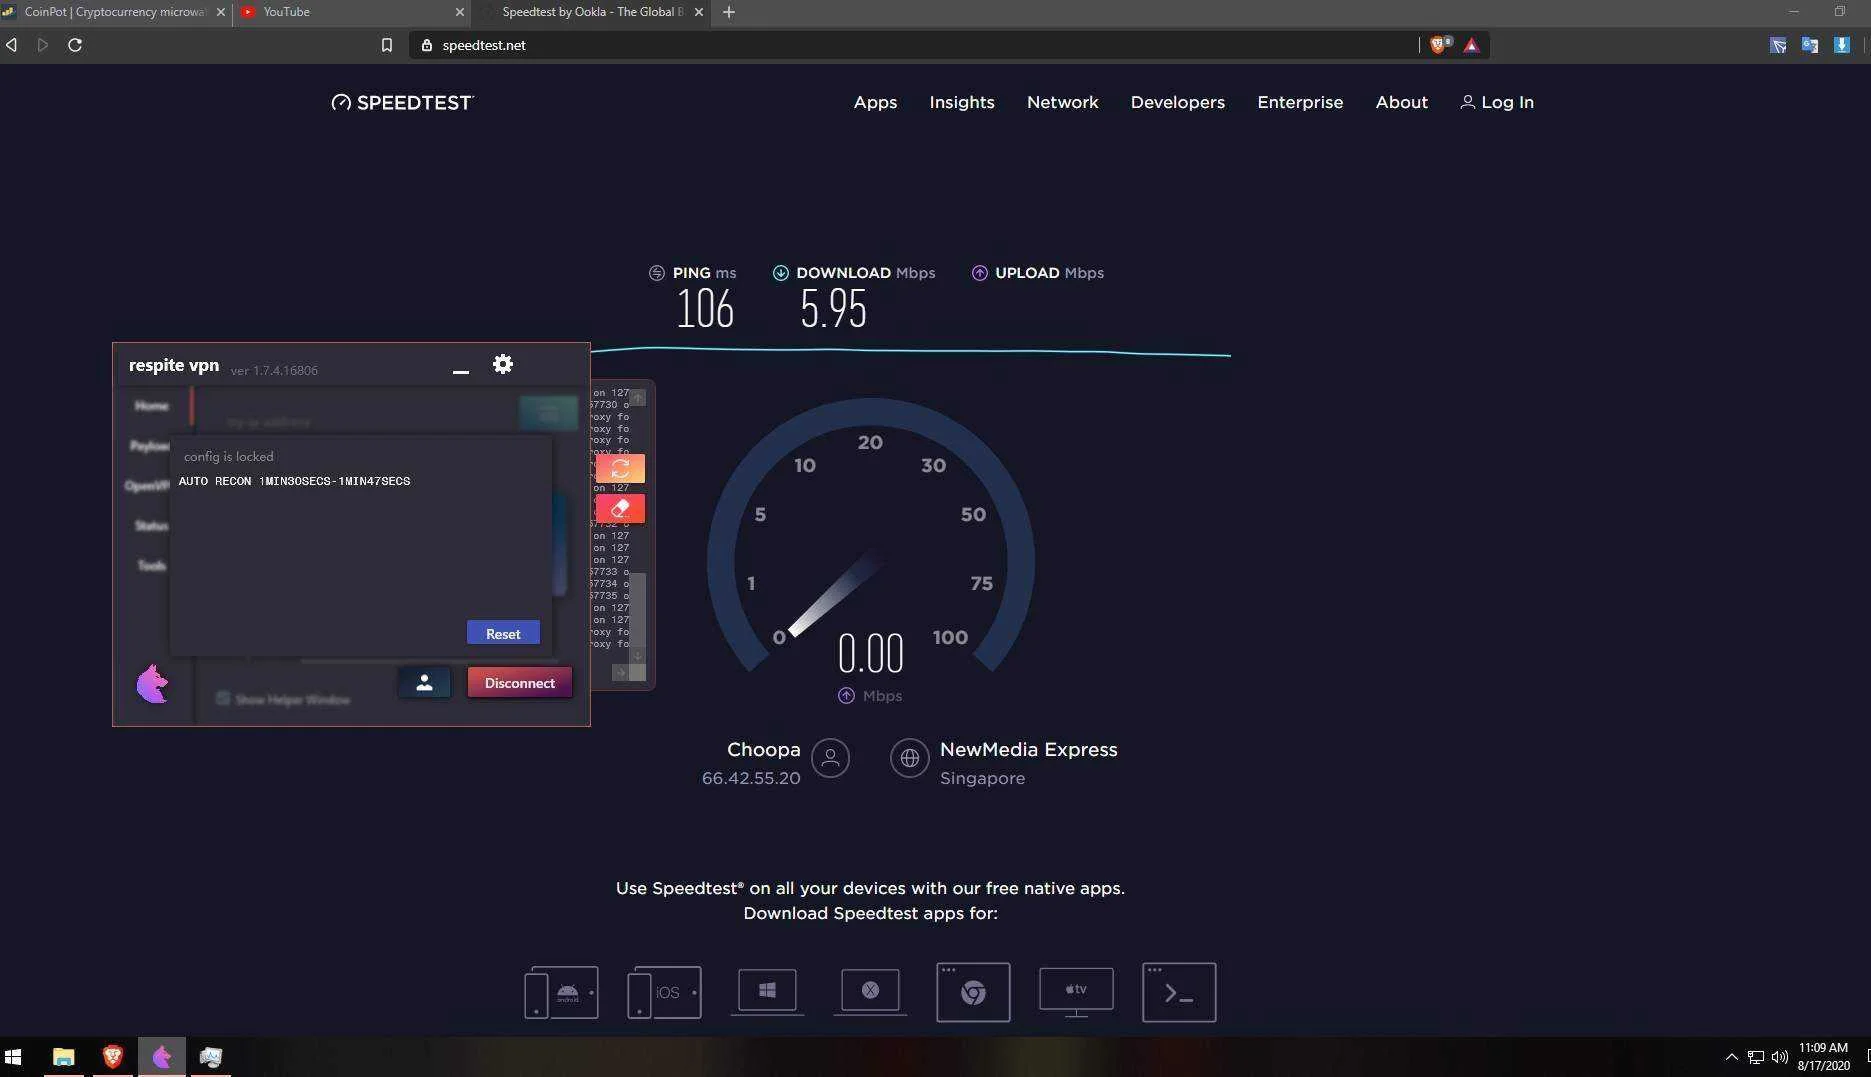1871x1077 pixels.
Task: Open Developers menu on Speedtest
Action: pos(1178,102)
